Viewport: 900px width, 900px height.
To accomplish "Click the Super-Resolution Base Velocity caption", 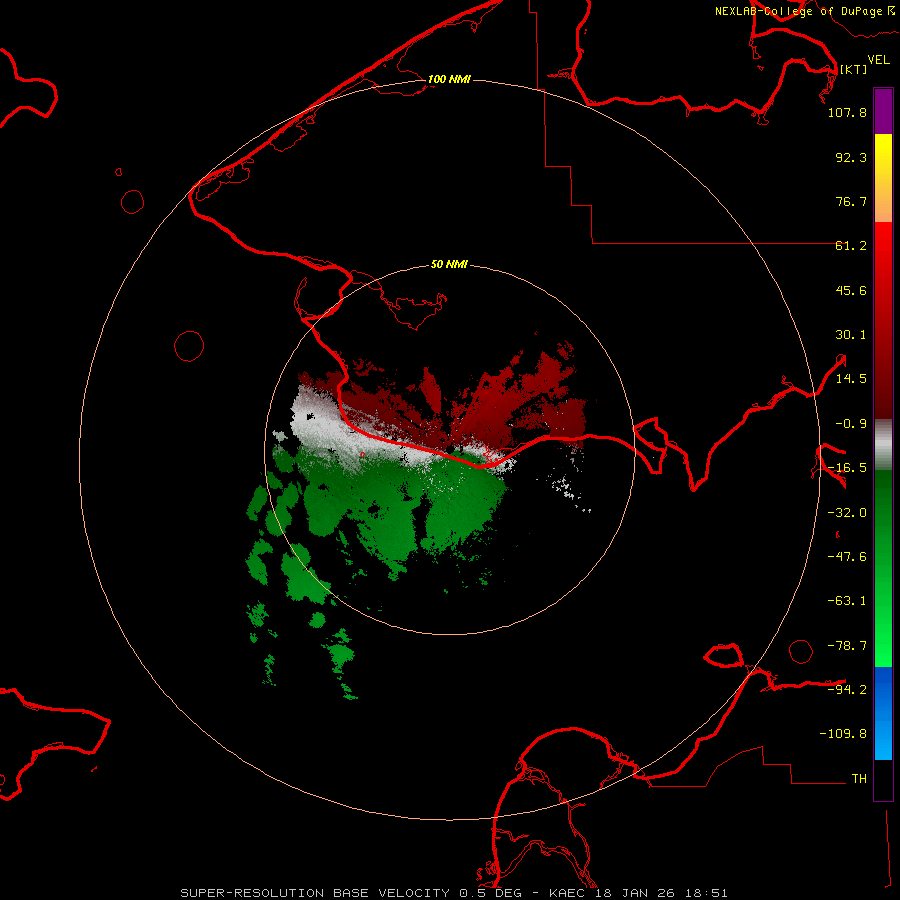I will (x=453, y=893).
